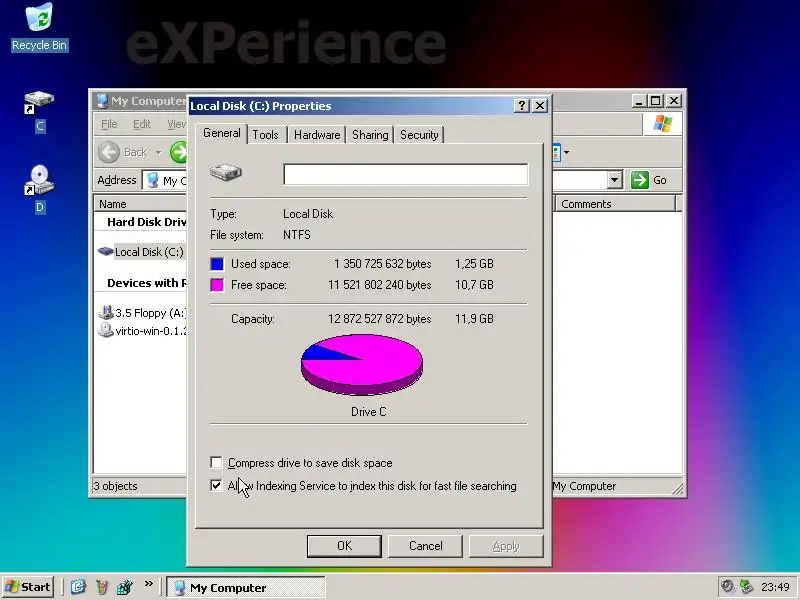Click the '12 872 527 872 bytes' capacity value
800x600 pixels.
pyautogui.click(x=380, y=319)
